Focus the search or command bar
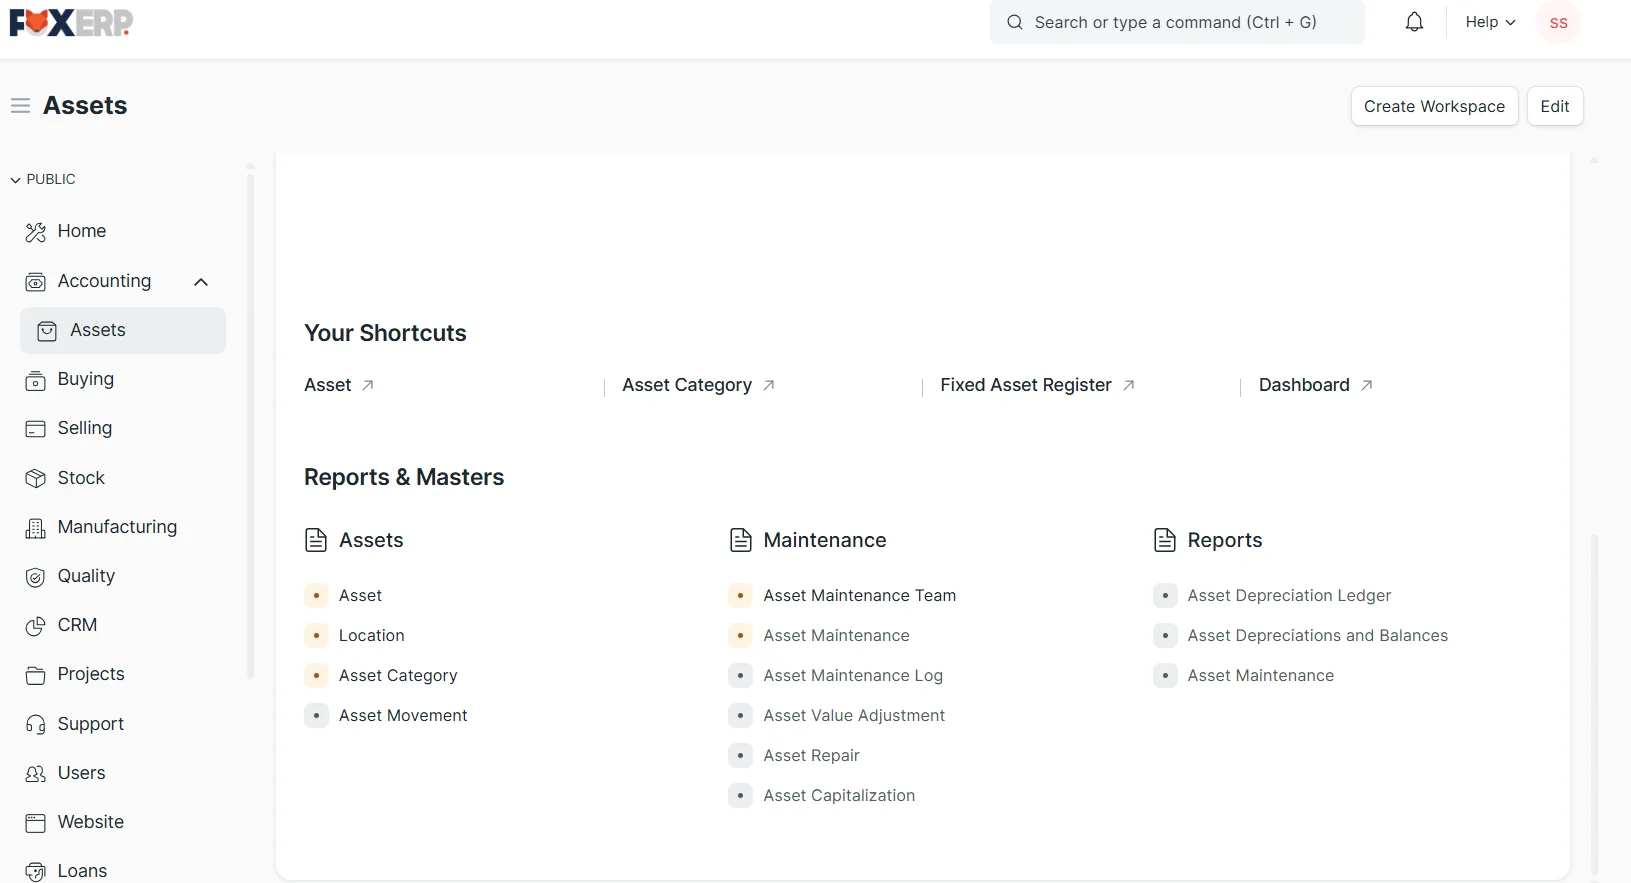1631x883 pixels. pyautogui.click(x=1177, y=22)
